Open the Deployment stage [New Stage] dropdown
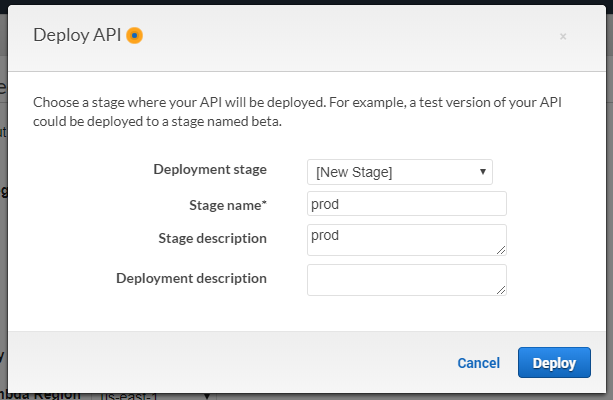The height and width of the screenshot is (400, 613). point(399,172)
